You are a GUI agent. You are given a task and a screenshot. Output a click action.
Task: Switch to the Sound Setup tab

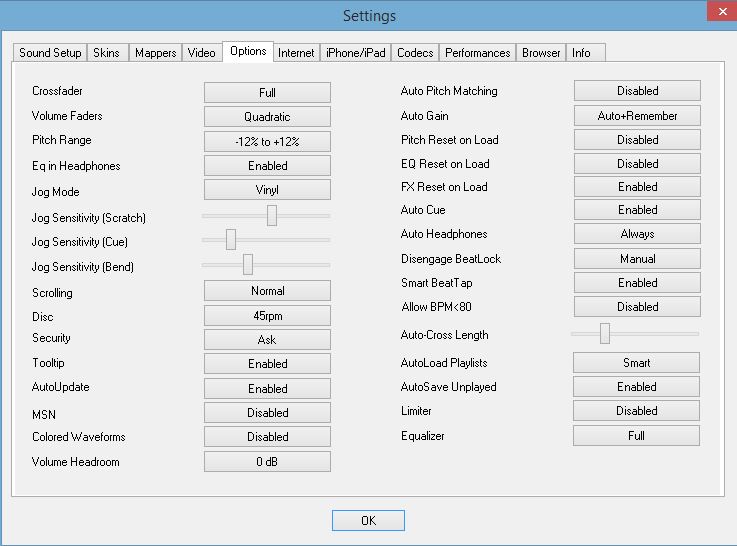[50, 53]
